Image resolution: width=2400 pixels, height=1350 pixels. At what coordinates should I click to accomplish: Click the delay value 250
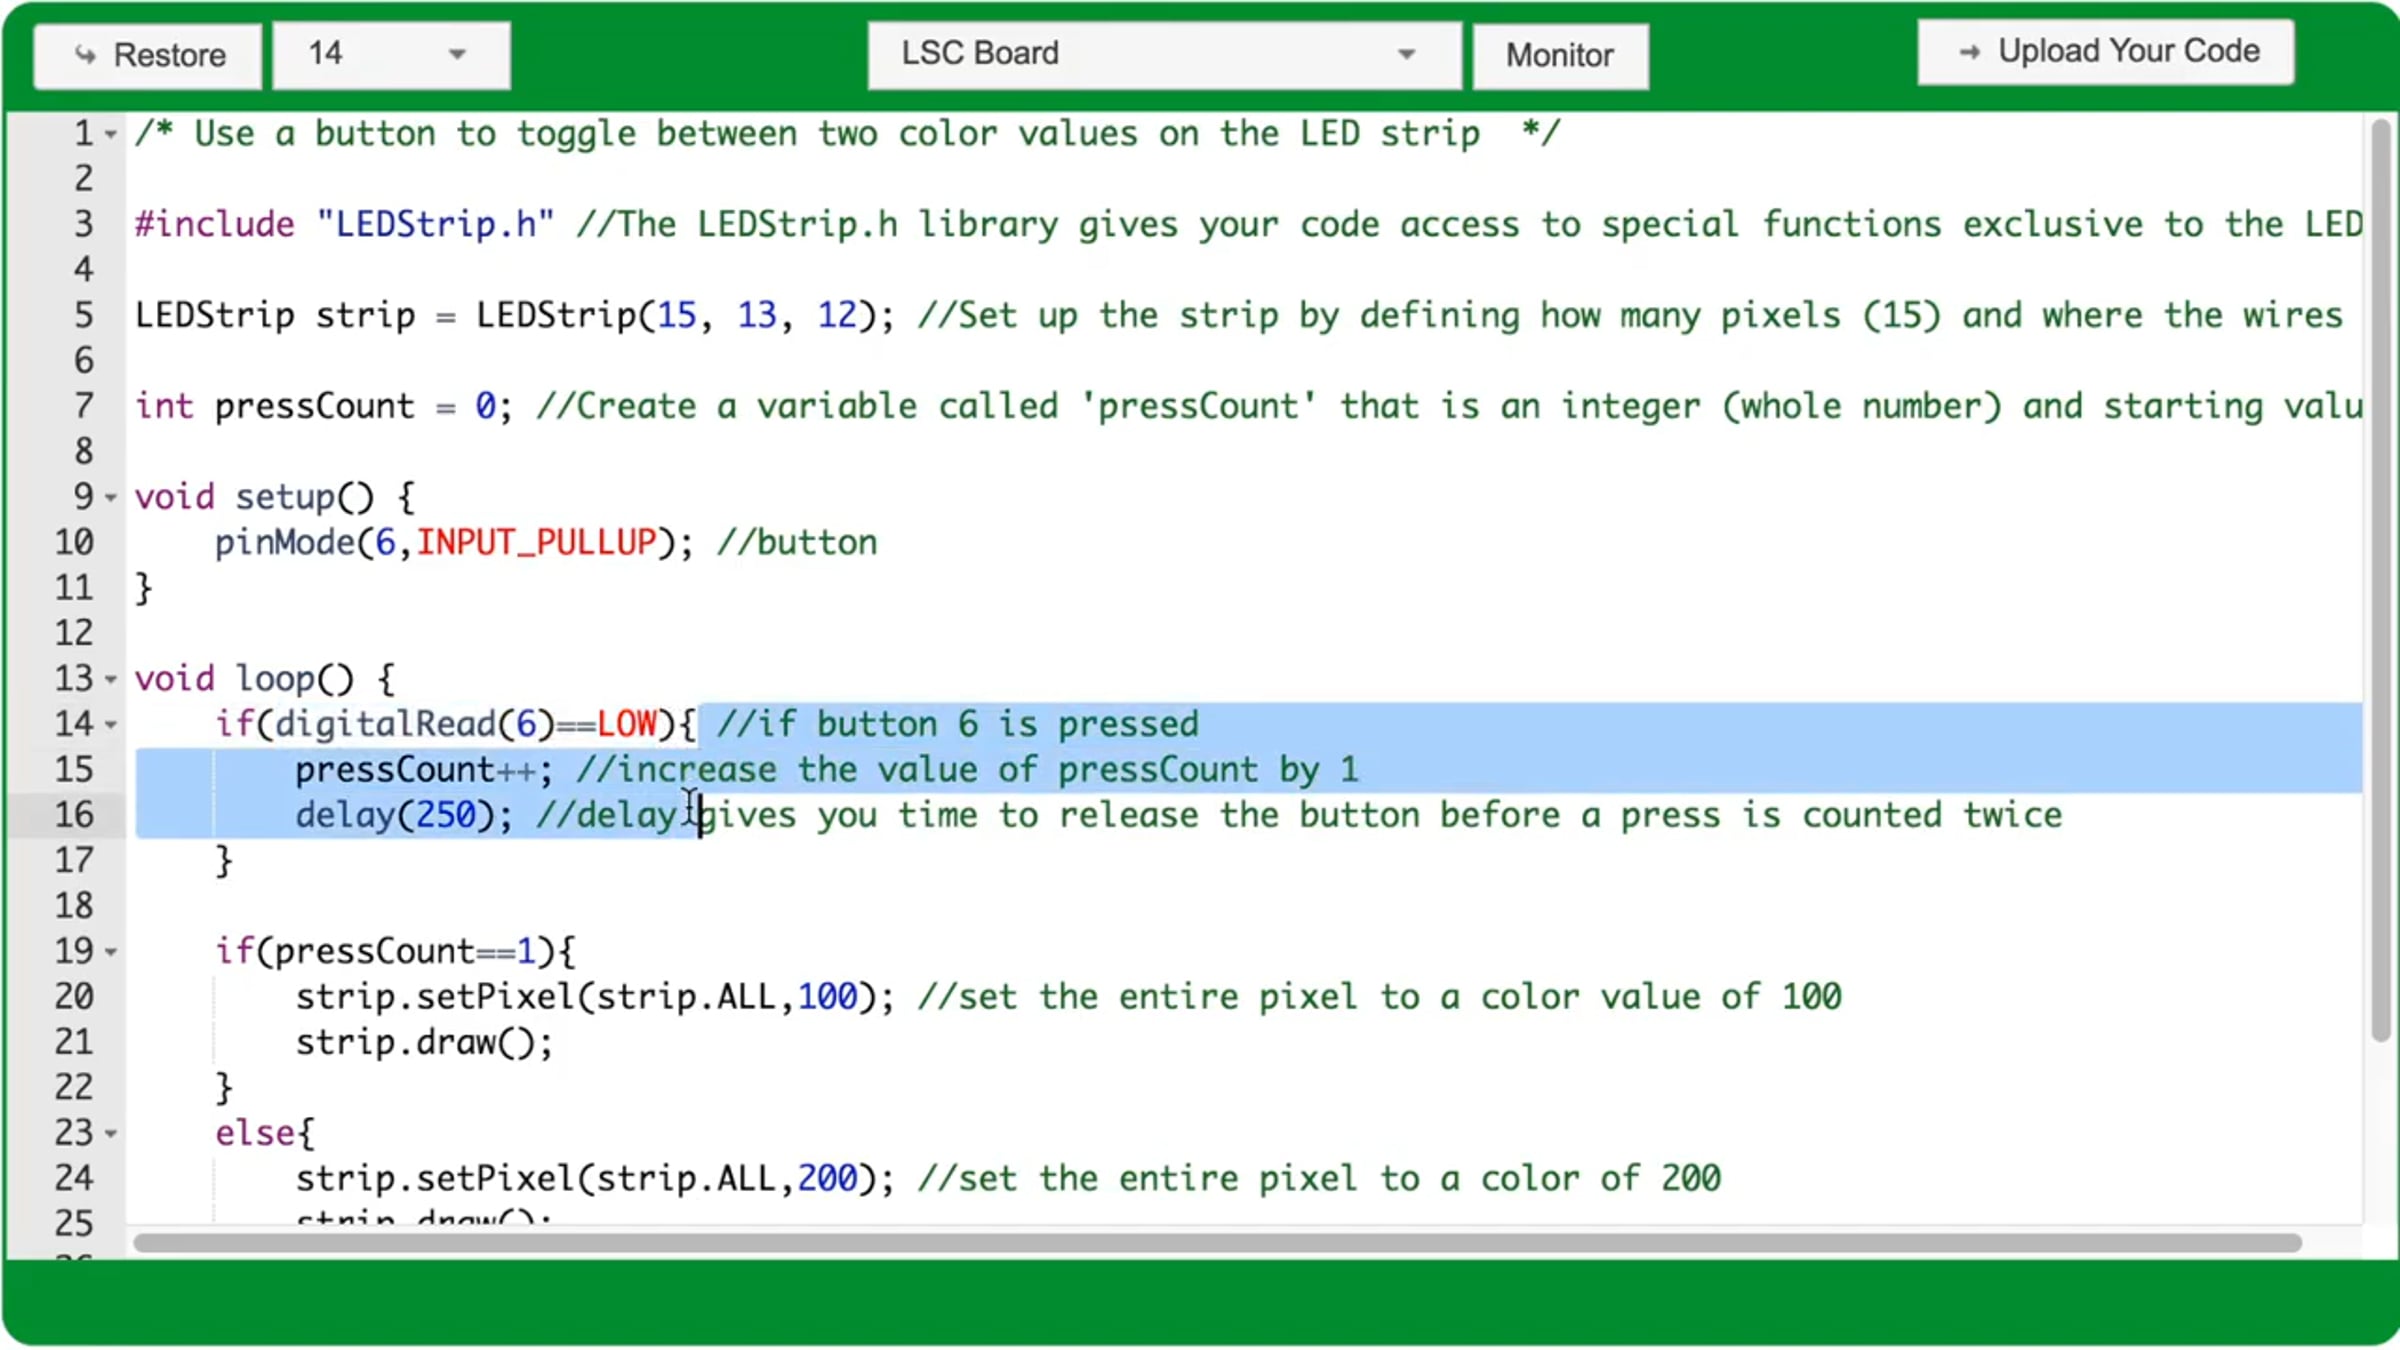click(445, 815)
